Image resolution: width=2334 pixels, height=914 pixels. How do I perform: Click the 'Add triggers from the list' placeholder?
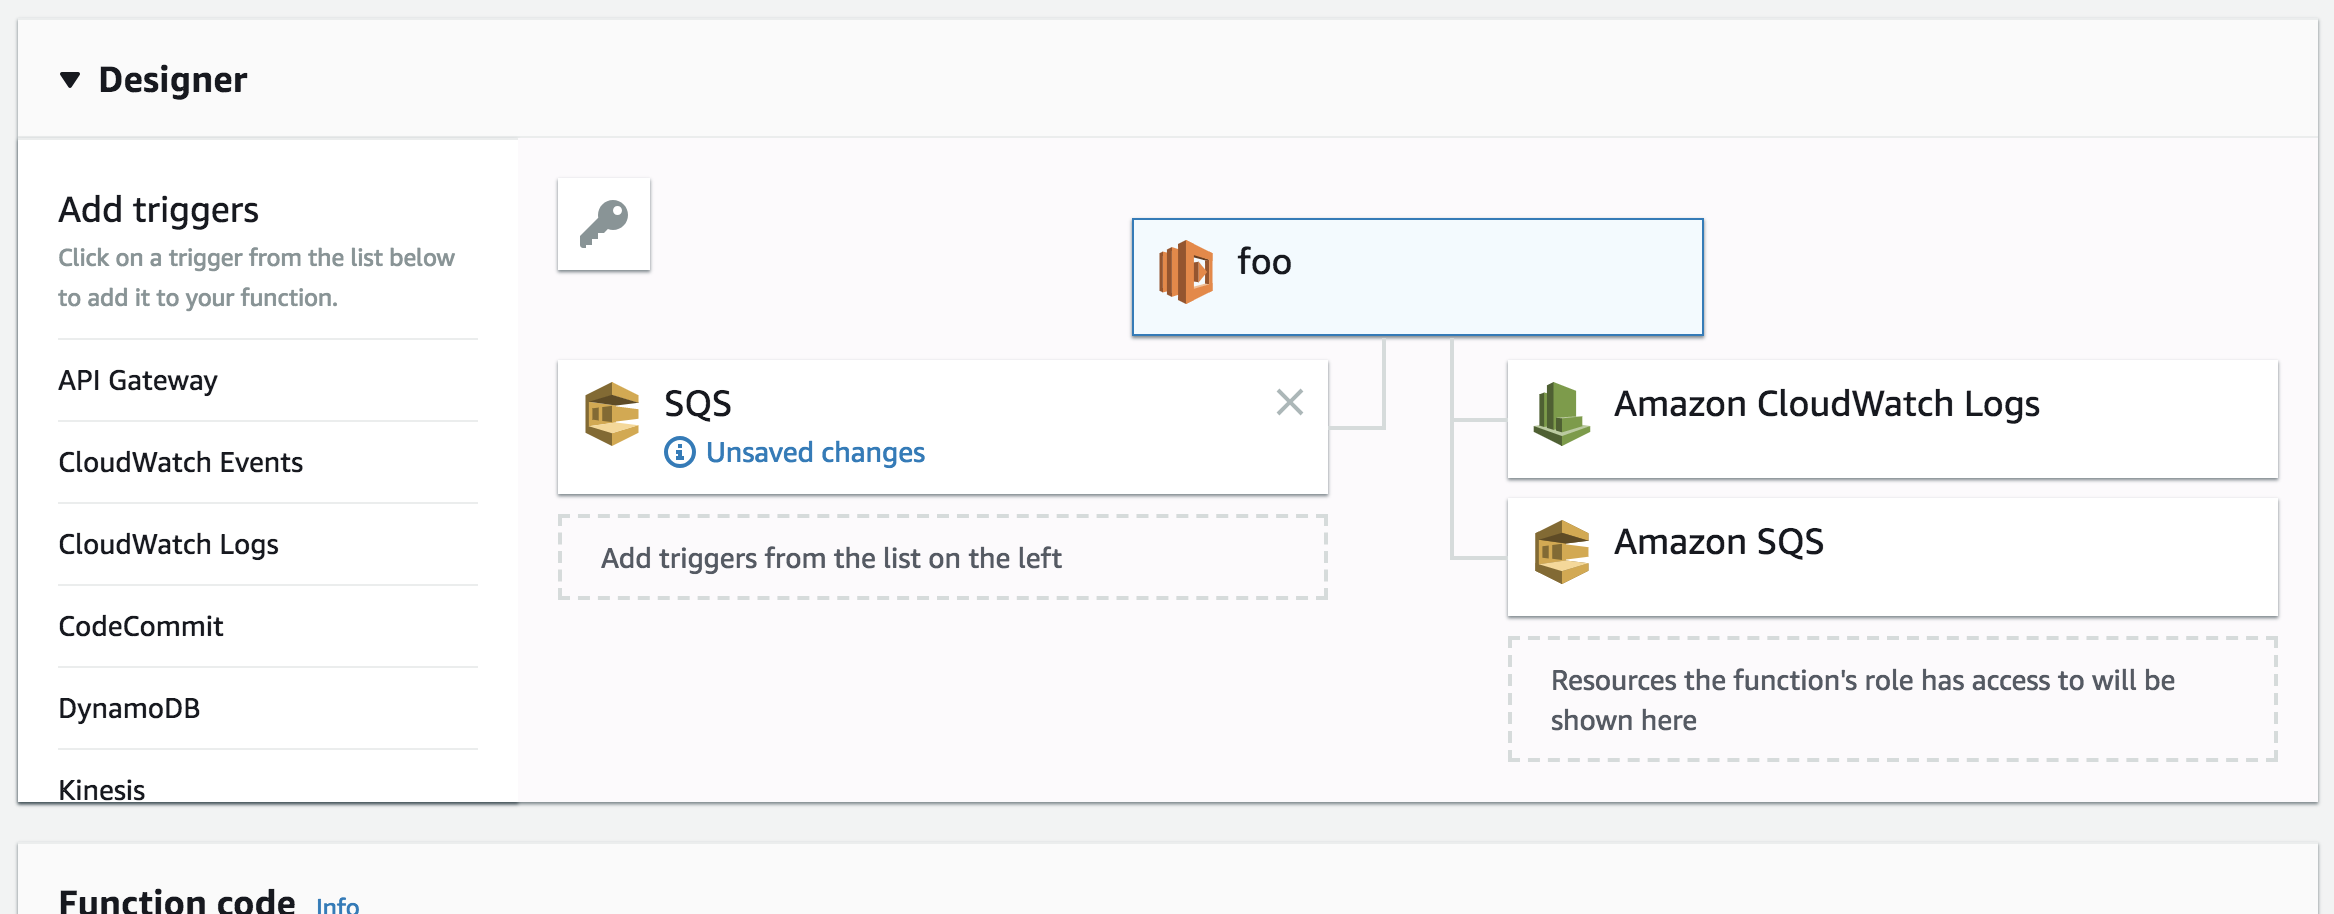(942, 558)
